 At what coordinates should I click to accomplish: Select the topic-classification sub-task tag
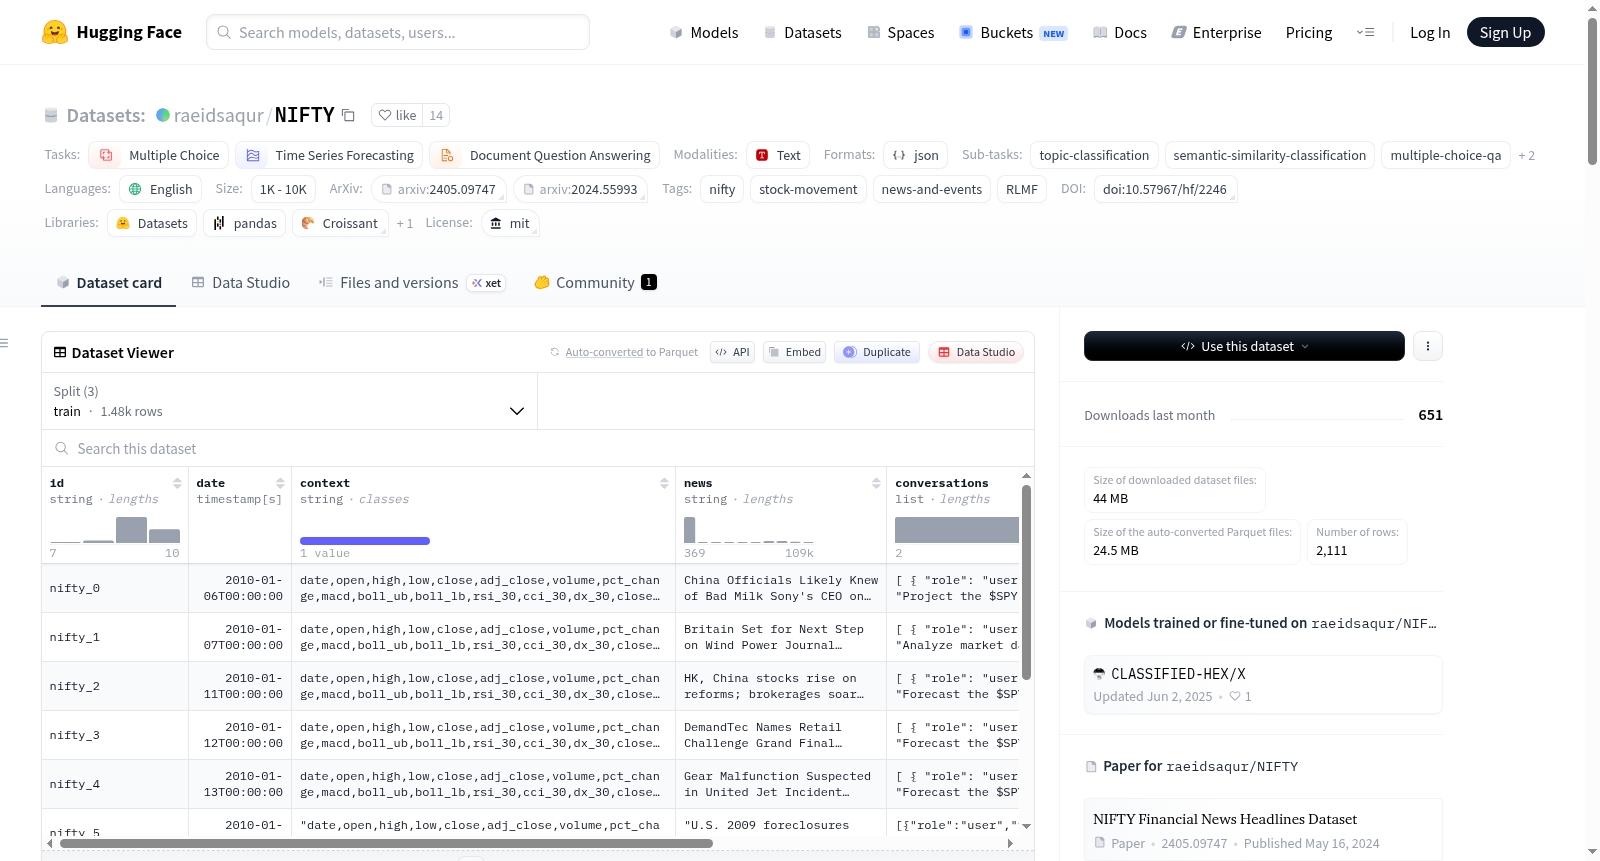[1094, 155]
